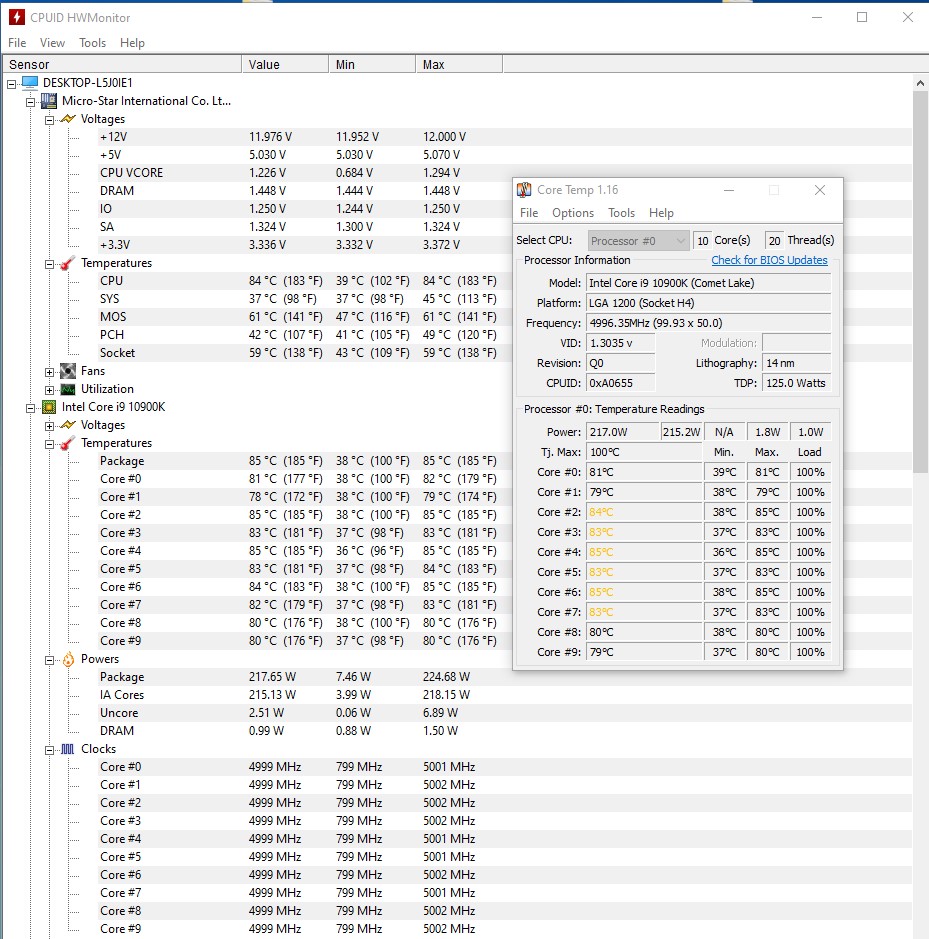The height and width of the screenshot is (939, 929).
Task: Click the Tj. Max 100°C field
Action: coord(644,452)
